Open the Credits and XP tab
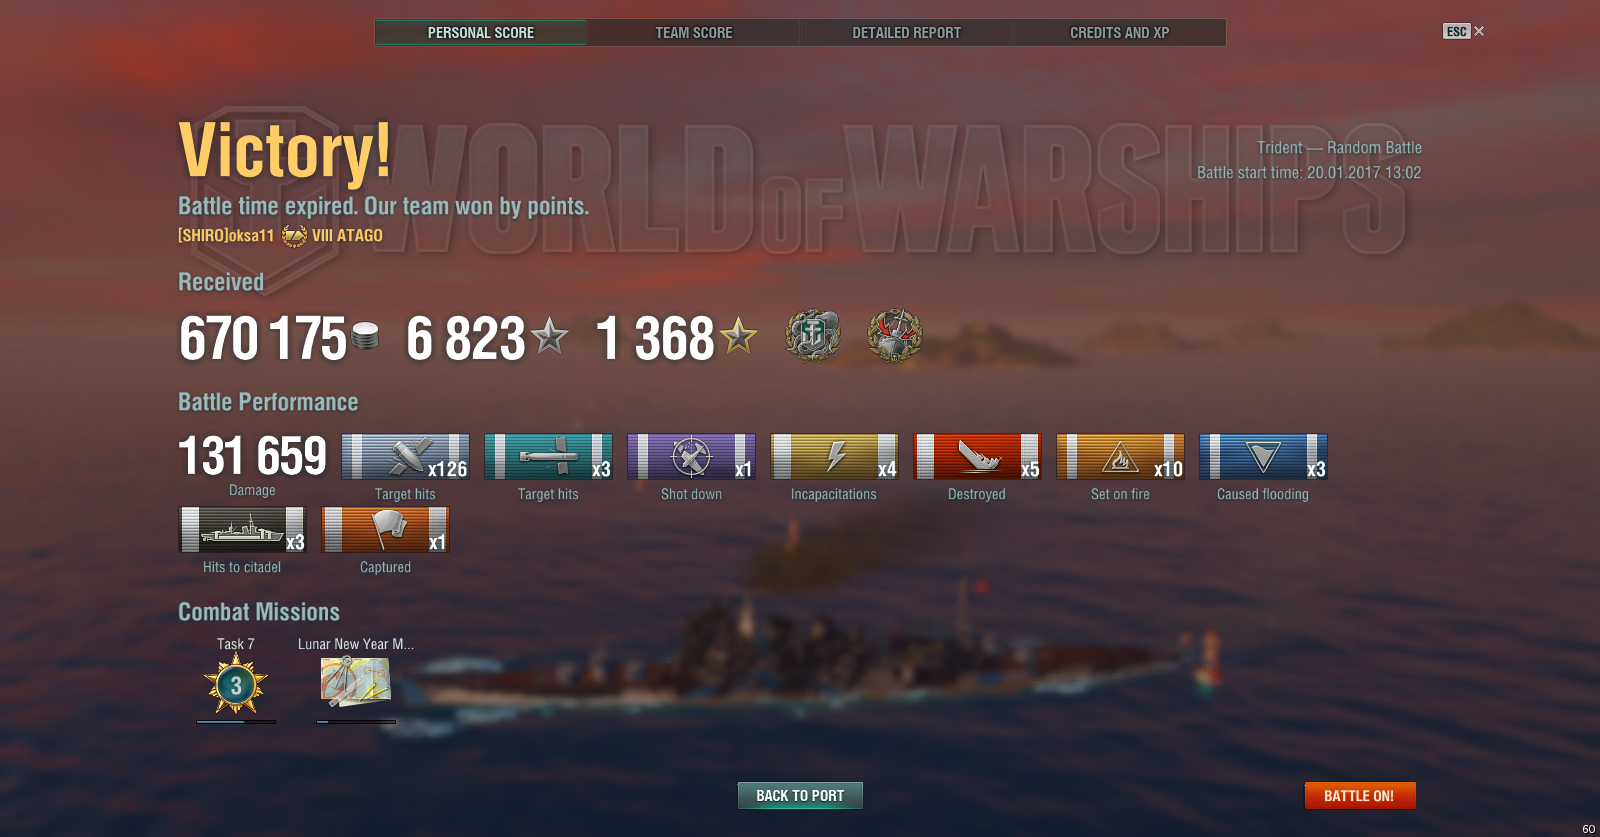The image size is (1600, 837). pos(1120,32)
